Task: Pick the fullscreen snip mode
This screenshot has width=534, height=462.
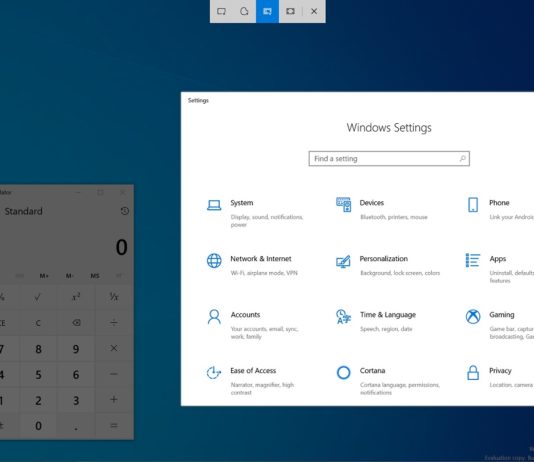Action: click(x=290, y=11)
